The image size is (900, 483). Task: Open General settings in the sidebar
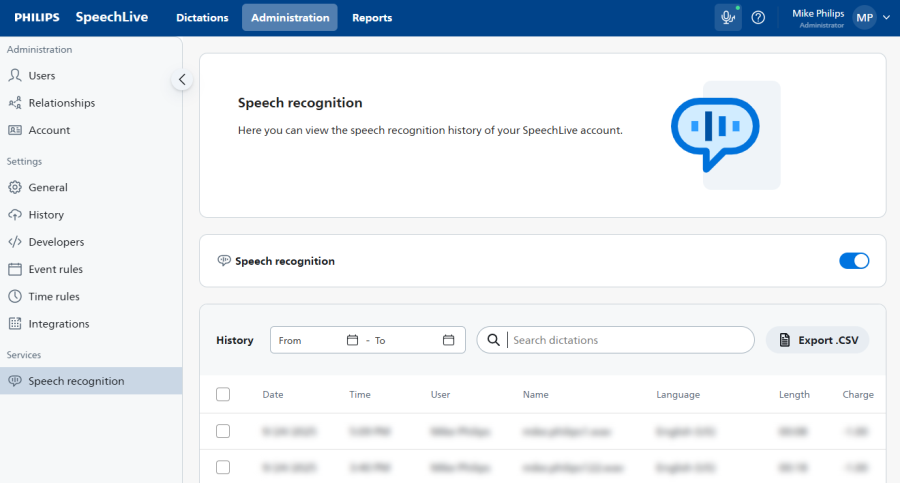point(91,187)
